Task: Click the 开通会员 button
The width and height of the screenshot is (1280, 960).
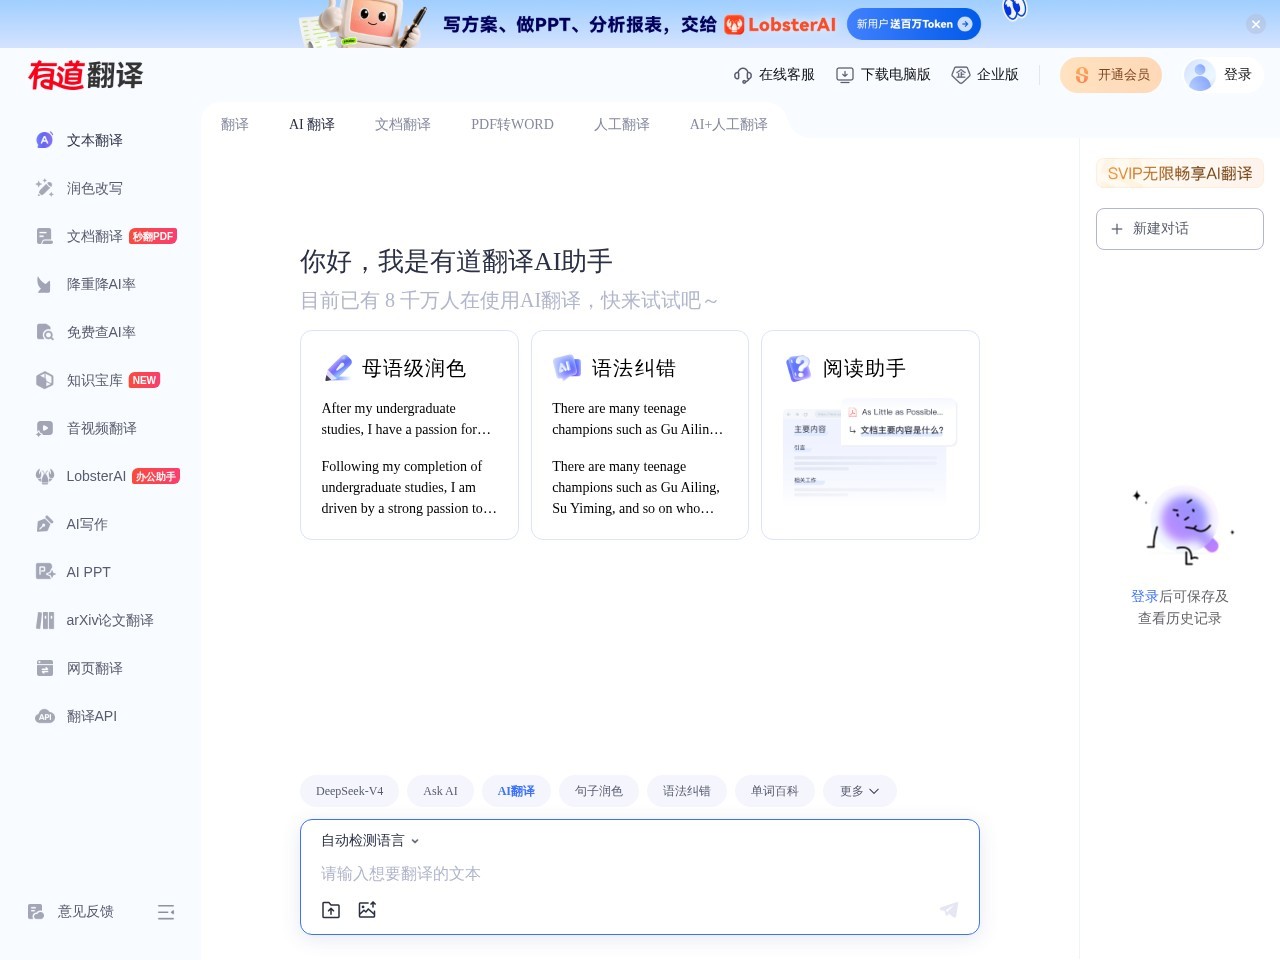Action: tap(1111, 75)
